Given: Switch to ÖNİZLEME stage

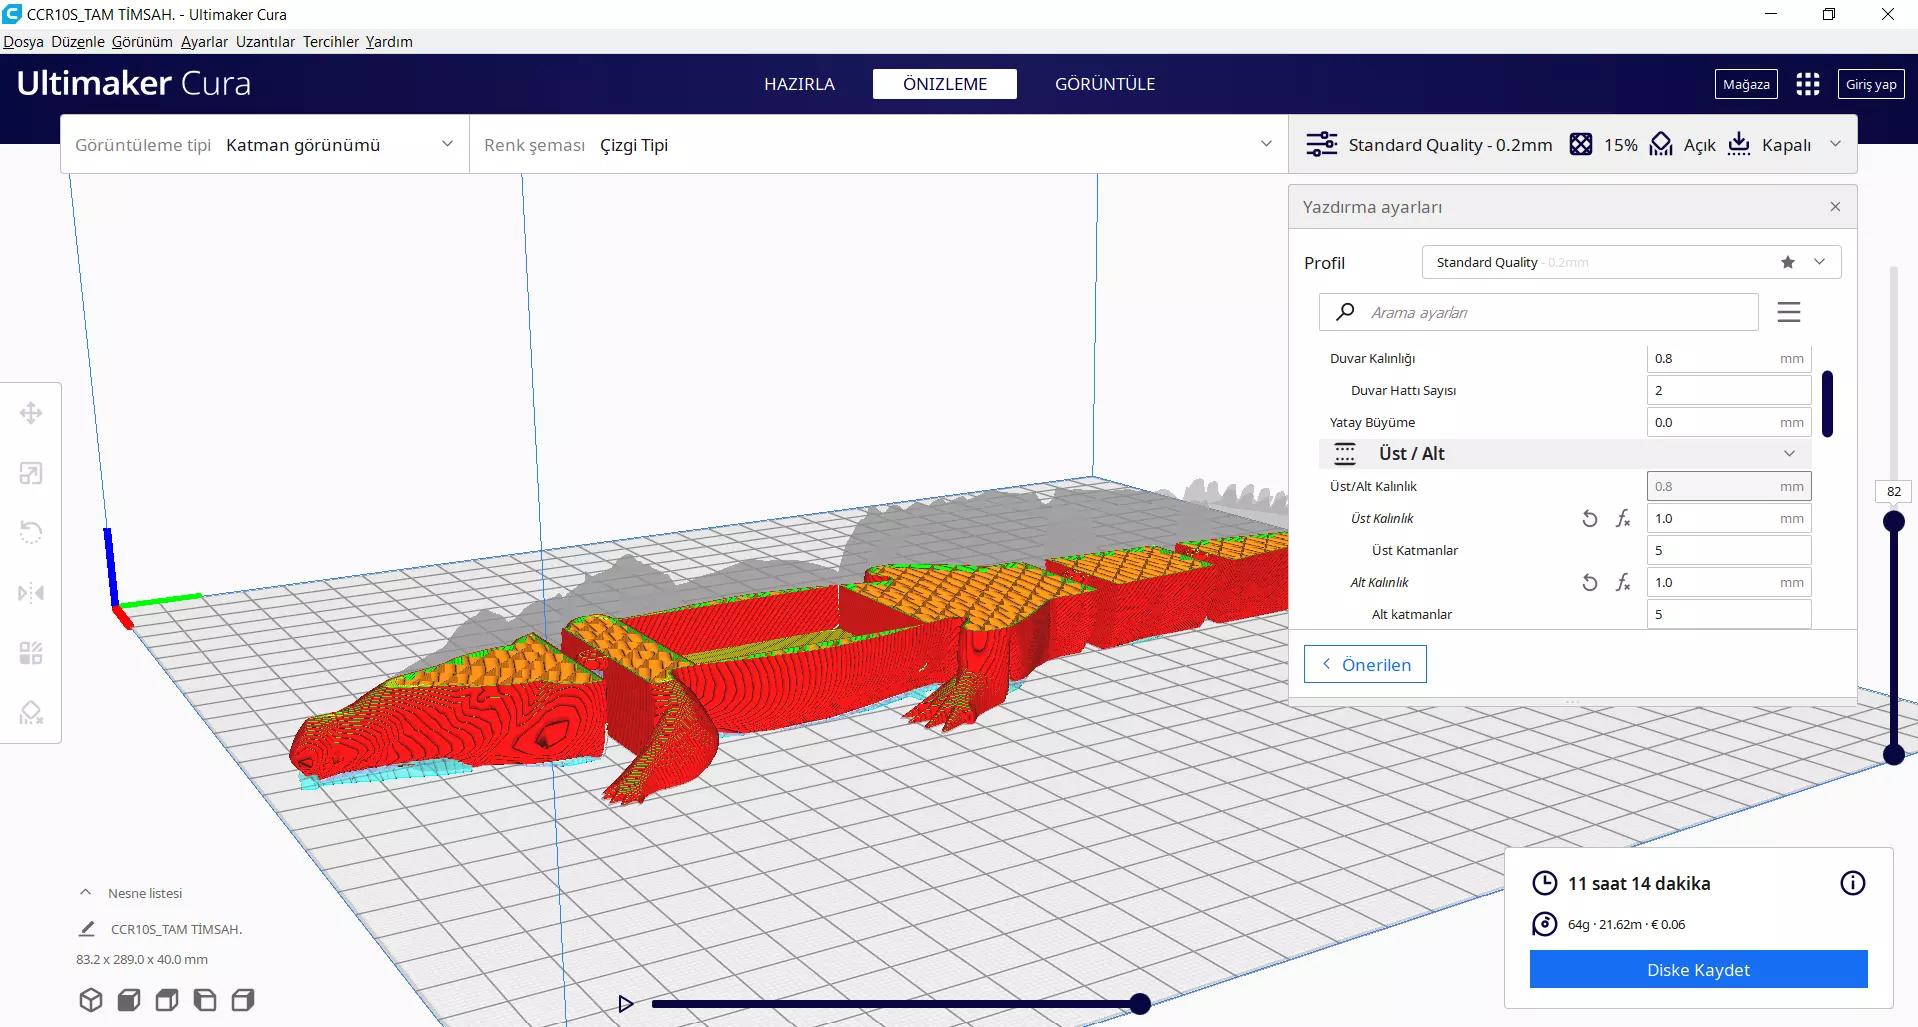Looking at the screenshot, I should 945,84.
